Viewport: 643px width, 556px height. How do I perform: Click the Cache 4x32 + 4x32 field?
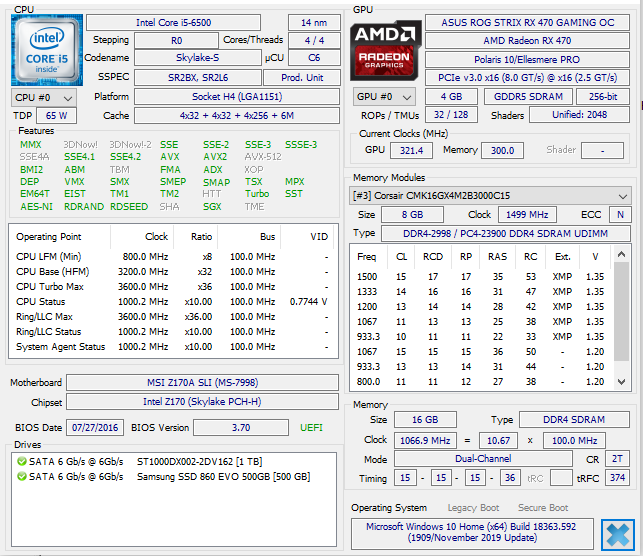[x=237, y=116]
